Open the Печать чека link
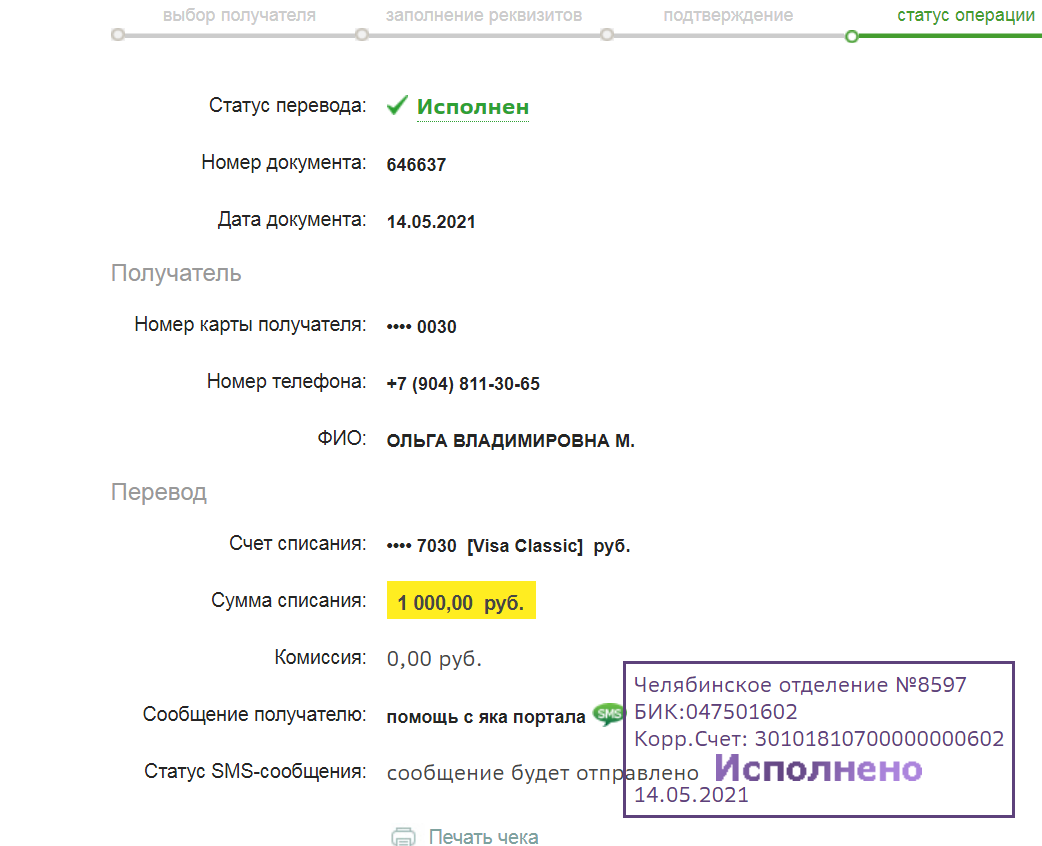 coord(483,837)
